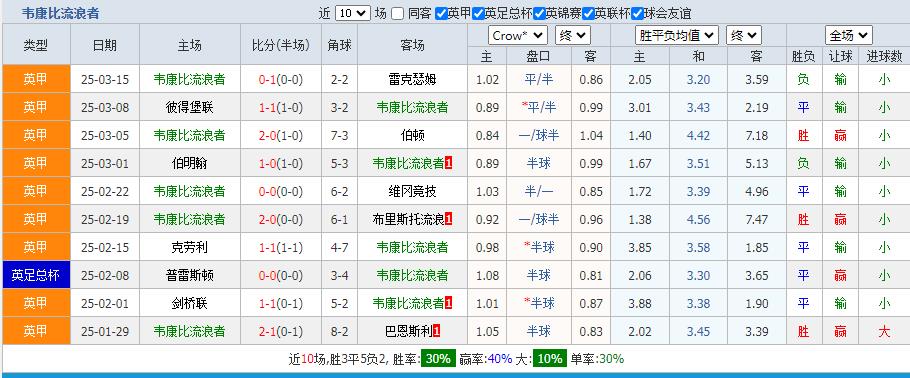Click the 类型 column header
The height and width of the screenshot is (378, 910).
click(x=36, y=45)
